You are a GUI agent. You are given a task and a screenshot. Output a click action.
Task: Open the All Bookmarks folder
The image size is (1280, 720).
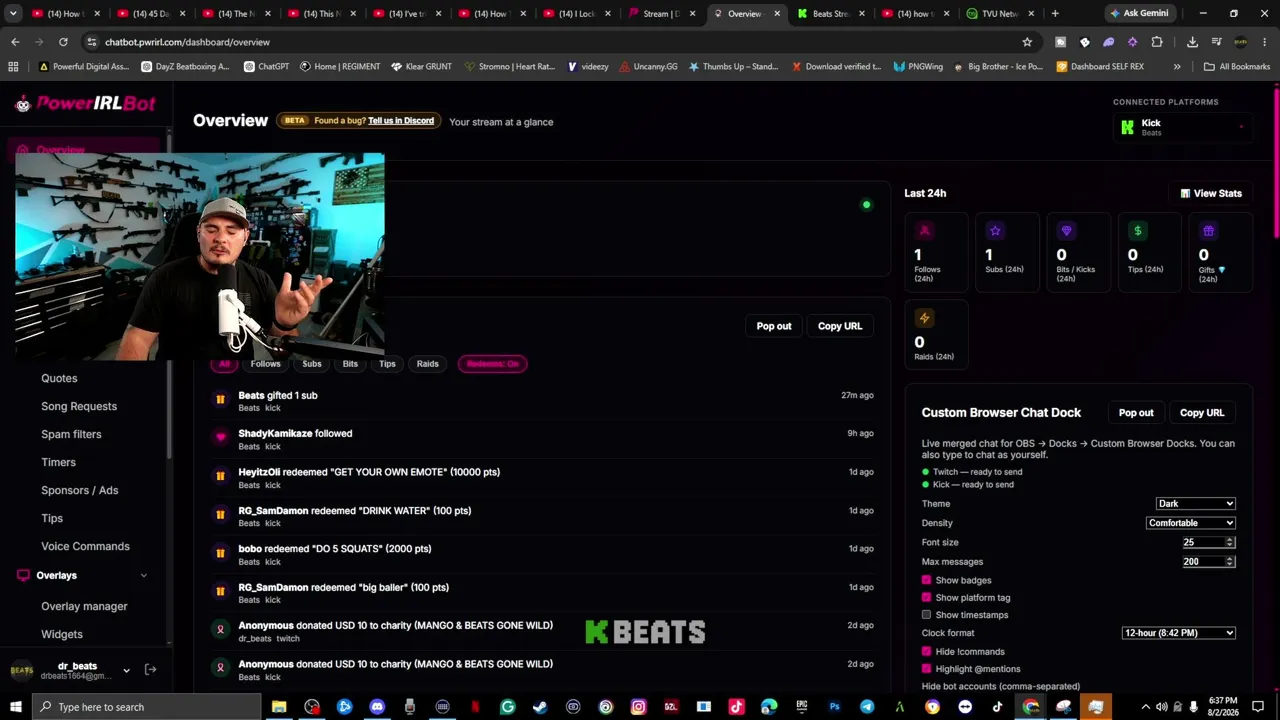pyautogui.click(x=1237, y=67)
